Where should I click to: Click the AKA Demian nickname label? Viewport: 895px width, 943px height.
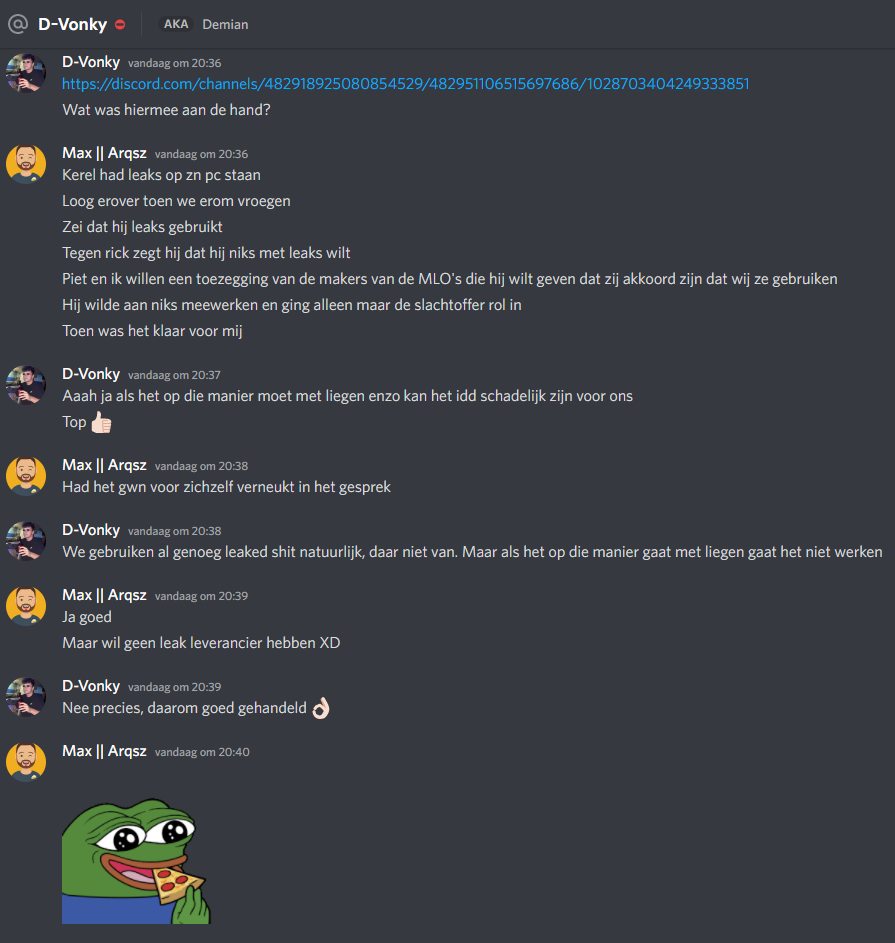coord(204,25)
